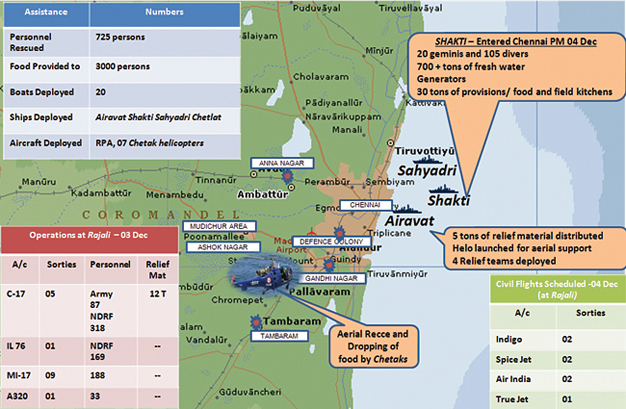Click the 'Triplicane' place name
The image size is (626, 409).
[389, 233]
